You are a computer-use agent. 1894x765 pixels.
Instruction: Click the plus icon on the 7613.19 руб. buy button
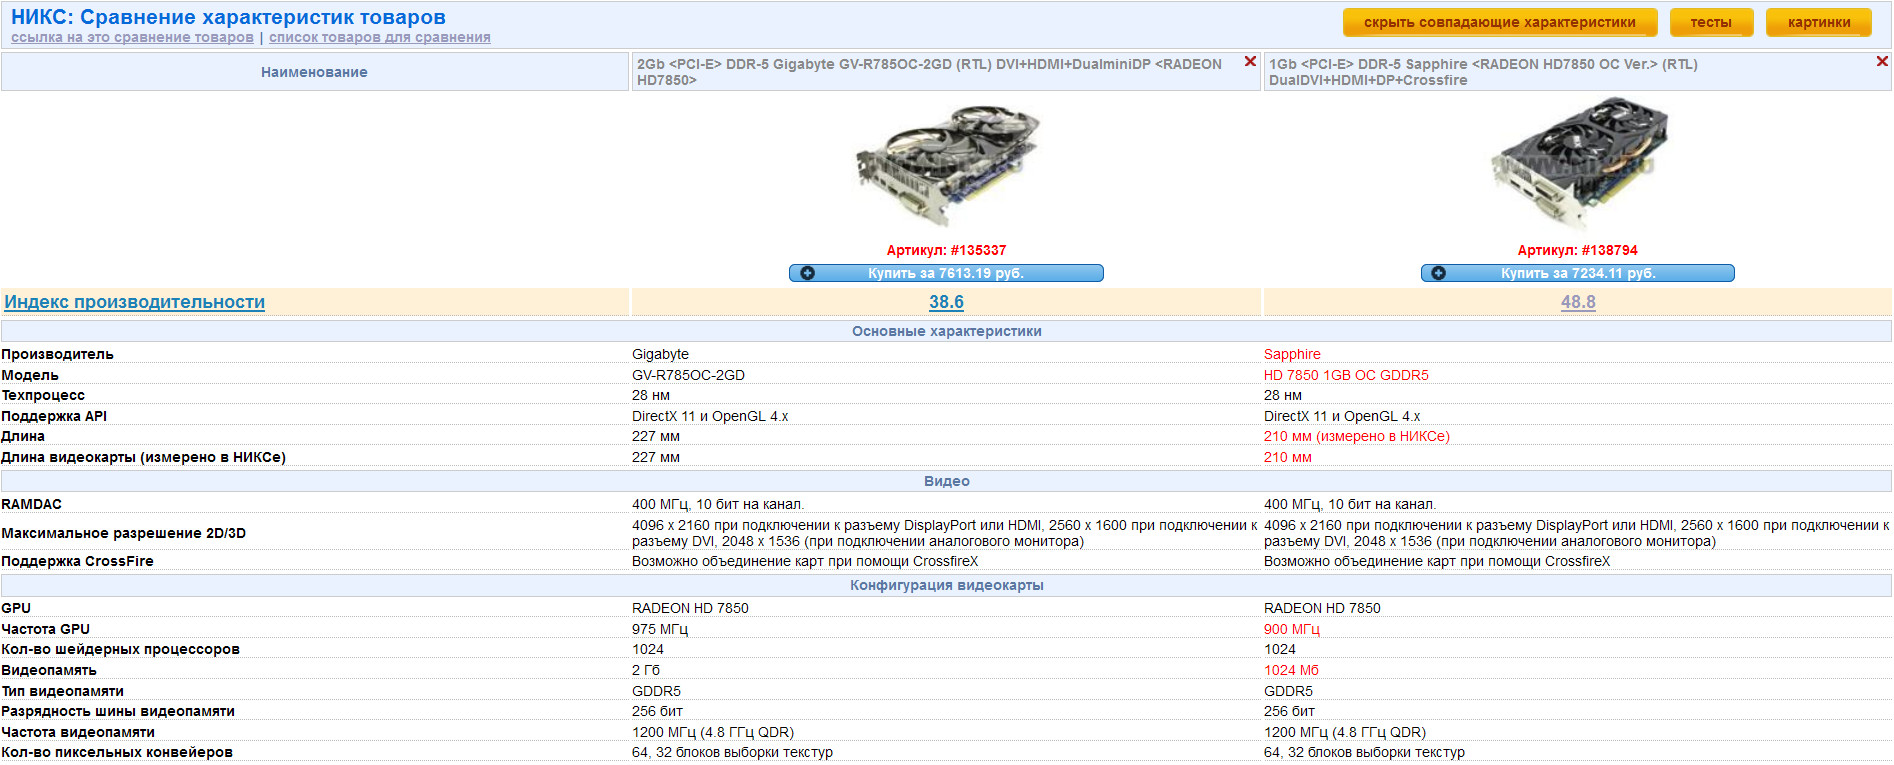click(807, 273)
